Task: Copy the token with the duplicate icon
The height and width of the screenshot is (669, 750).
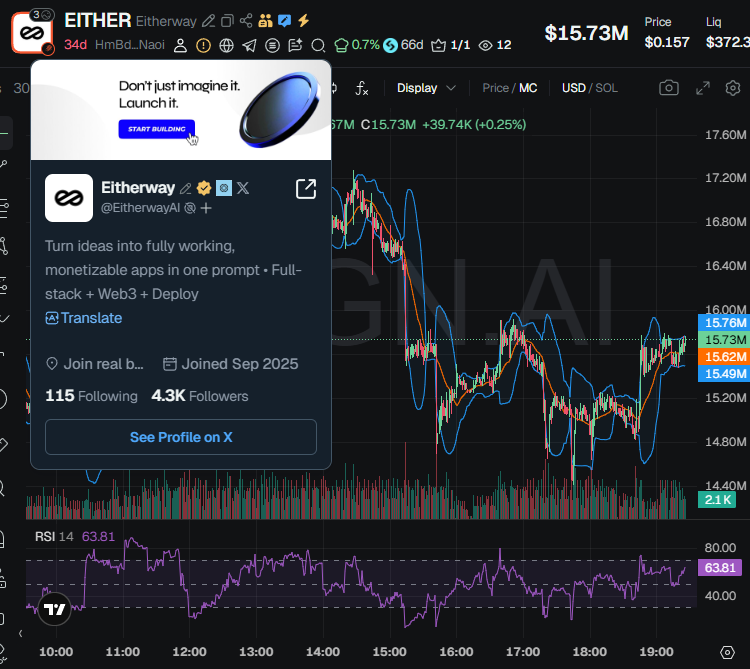Action: pyautogui.click(x=227, y=21)
